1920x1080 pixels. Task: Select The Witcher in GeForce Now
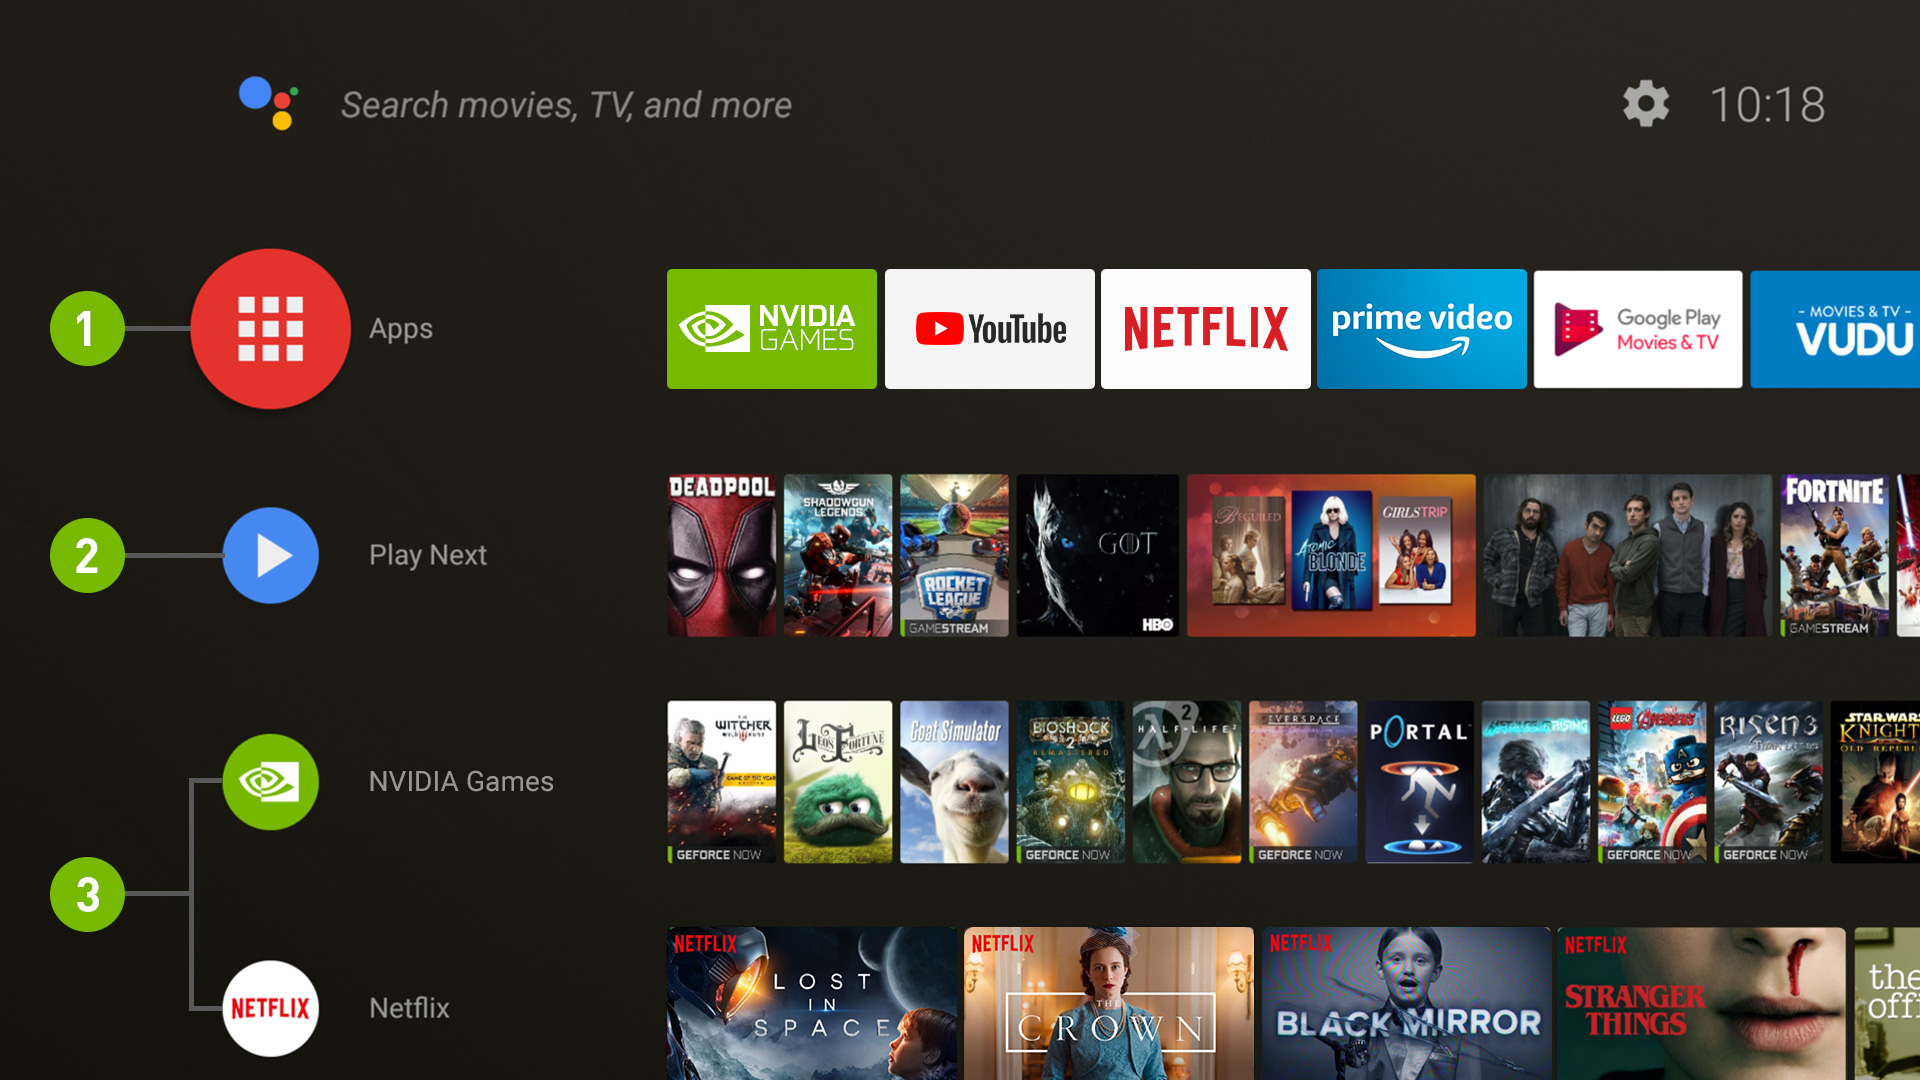tap(719, 777)
